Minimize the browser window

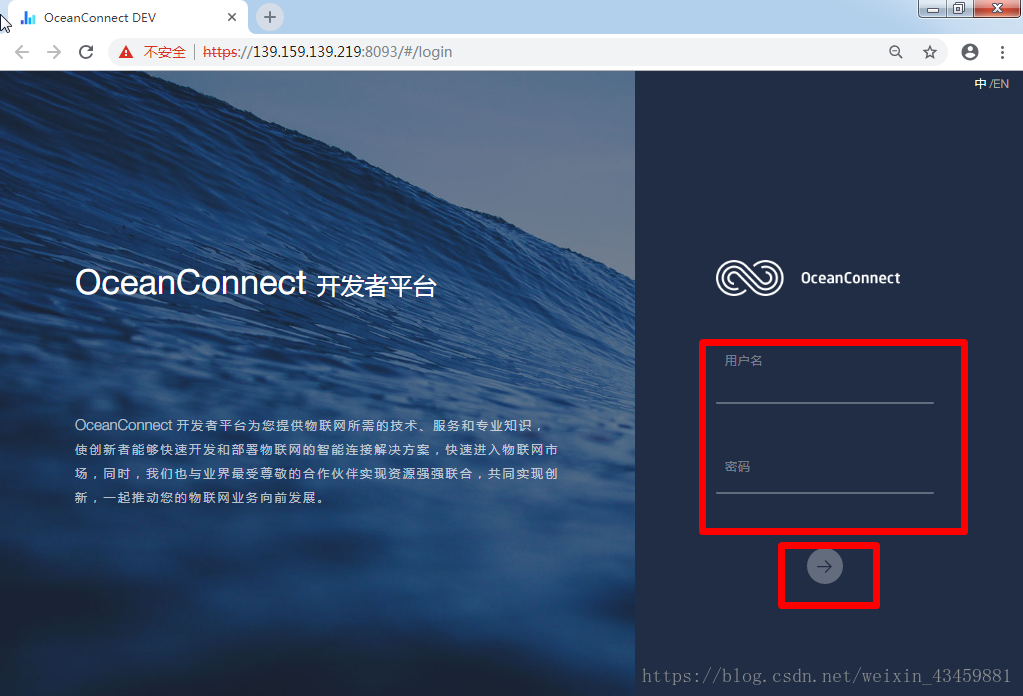coord(933,8)
